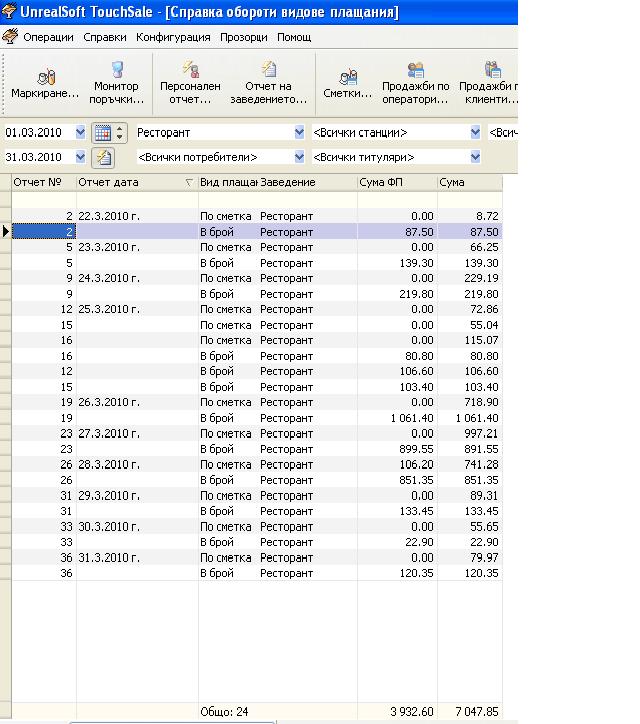
Task: Open Продажби по клиенти report
Action: pos(490,82)
